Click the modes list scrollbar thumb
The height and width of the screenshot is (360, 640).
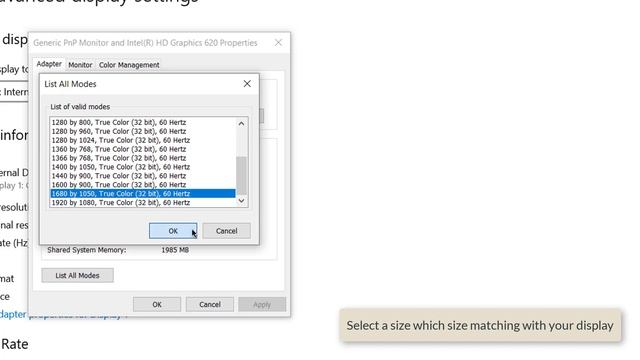[x=242, y=176]
